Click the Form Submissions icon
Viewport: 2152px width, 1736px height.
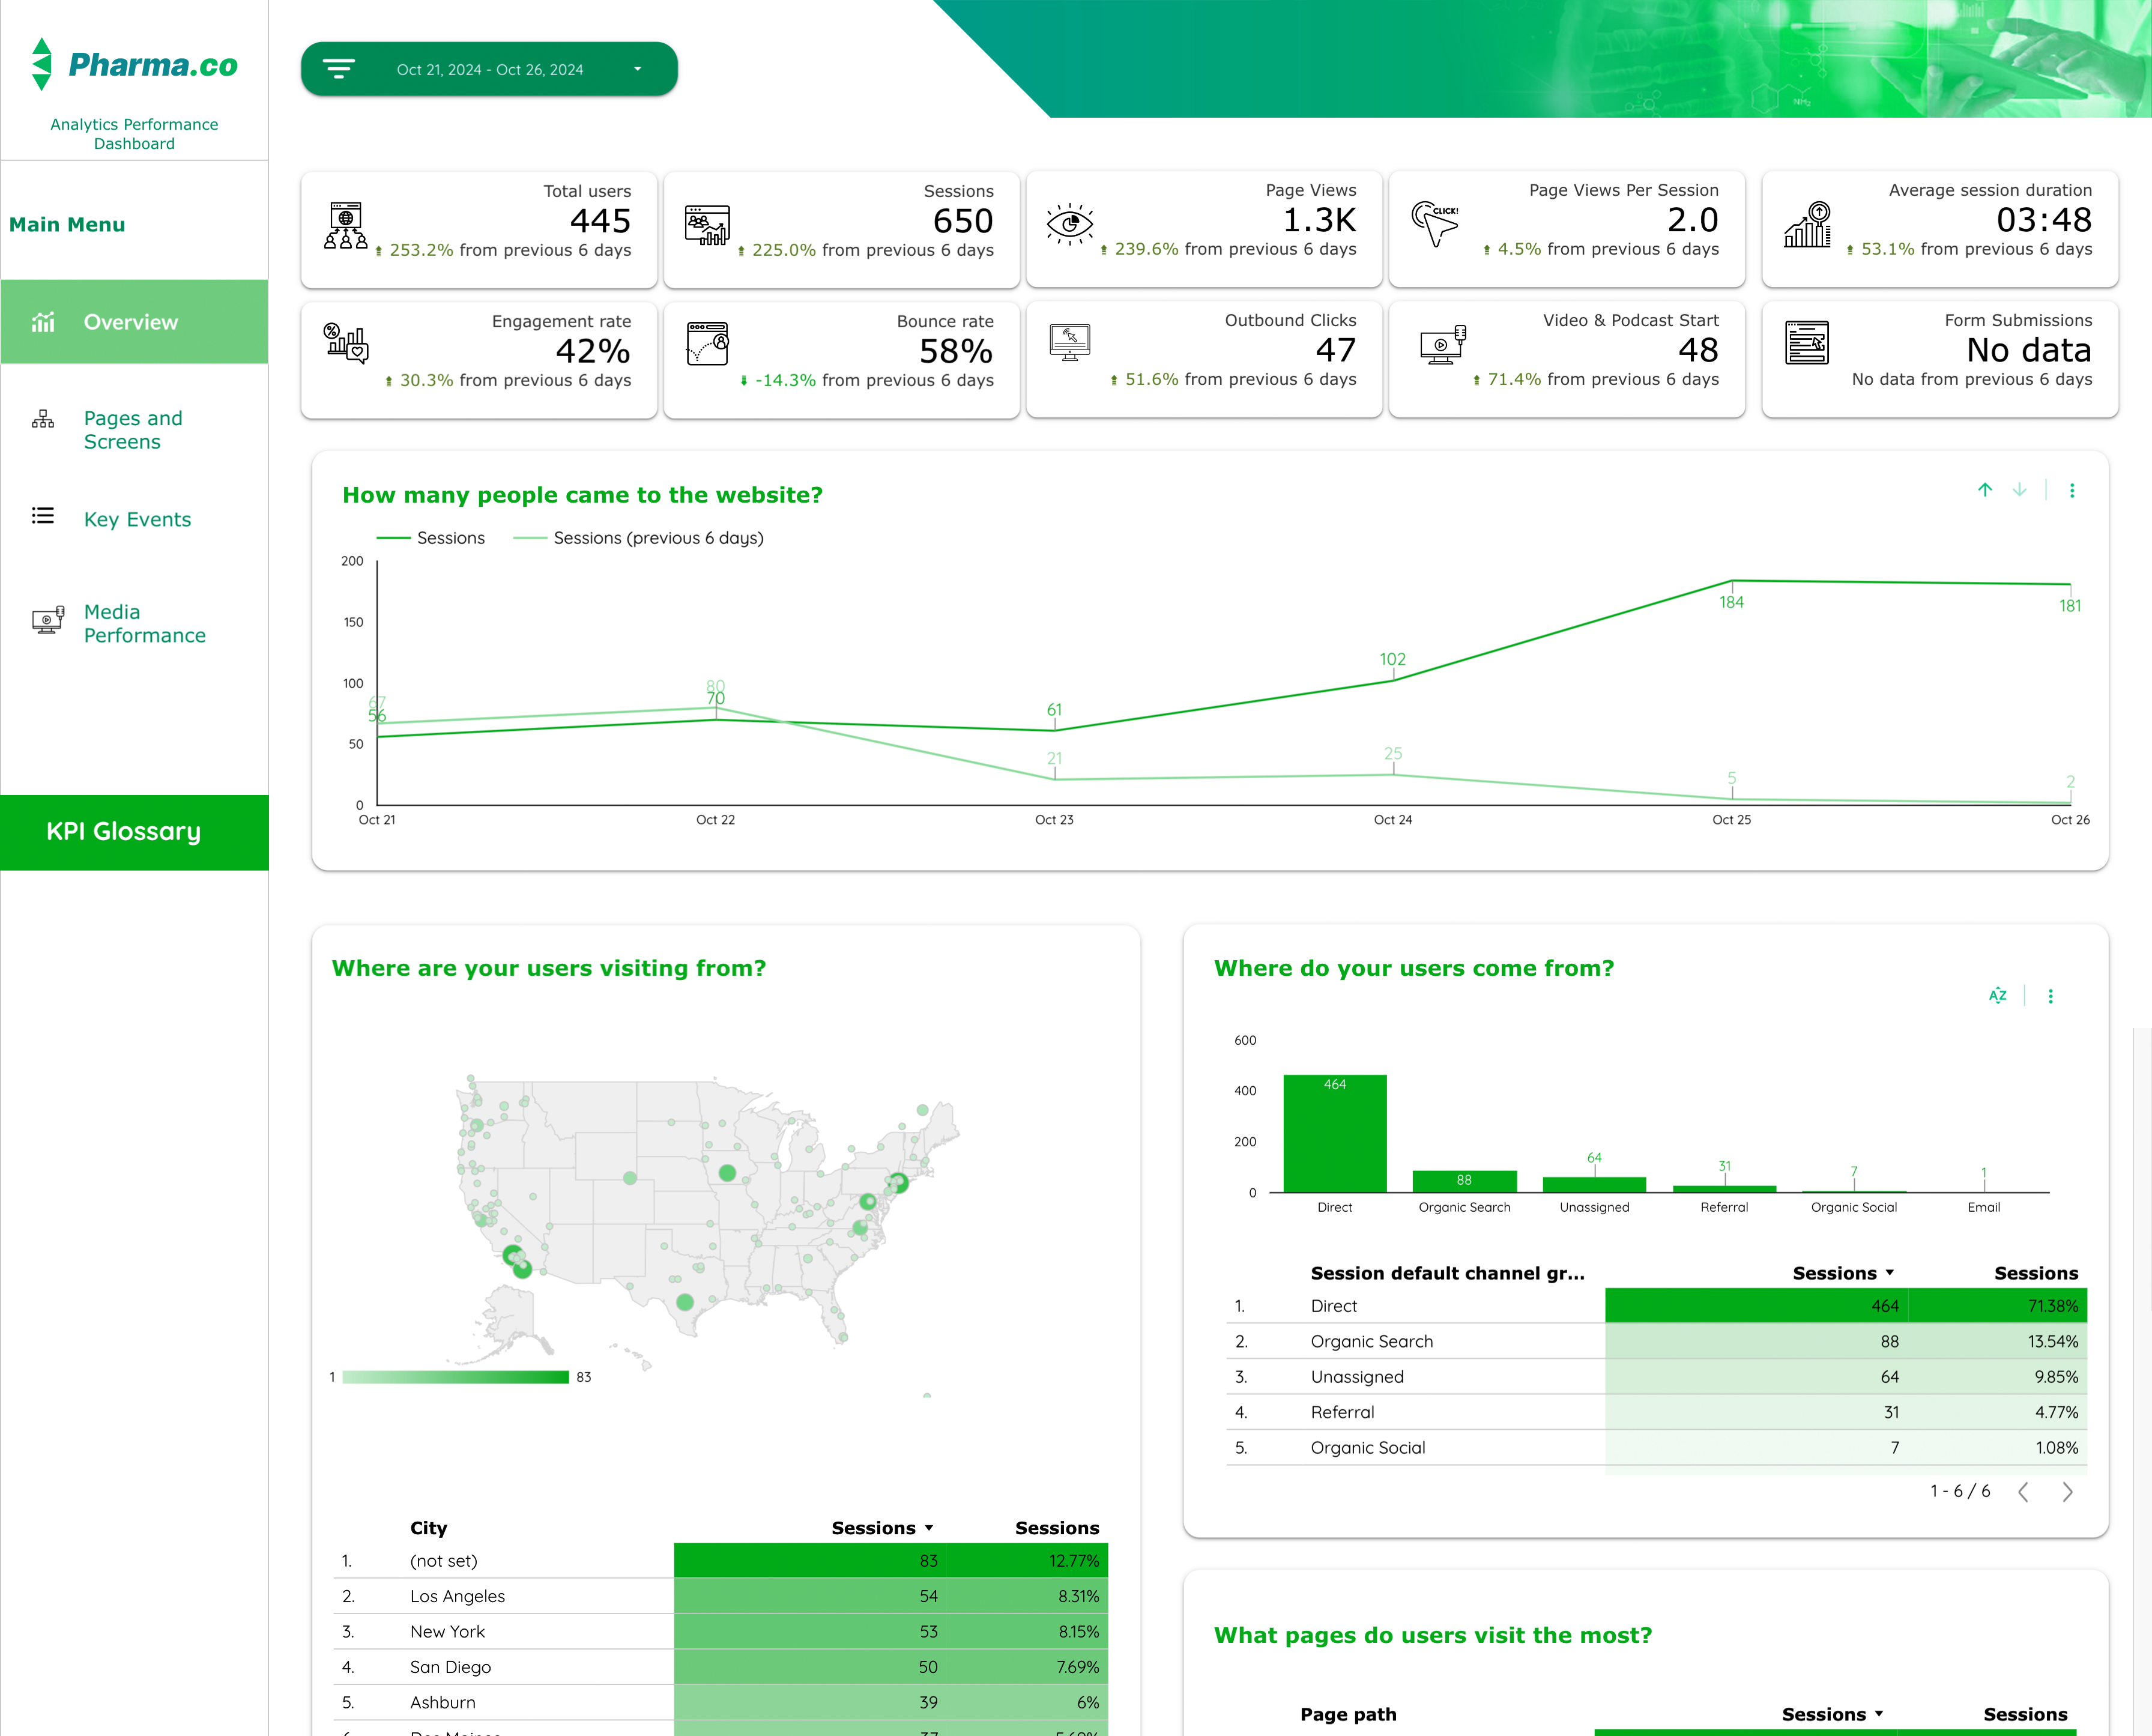(x=1807, y=343)
